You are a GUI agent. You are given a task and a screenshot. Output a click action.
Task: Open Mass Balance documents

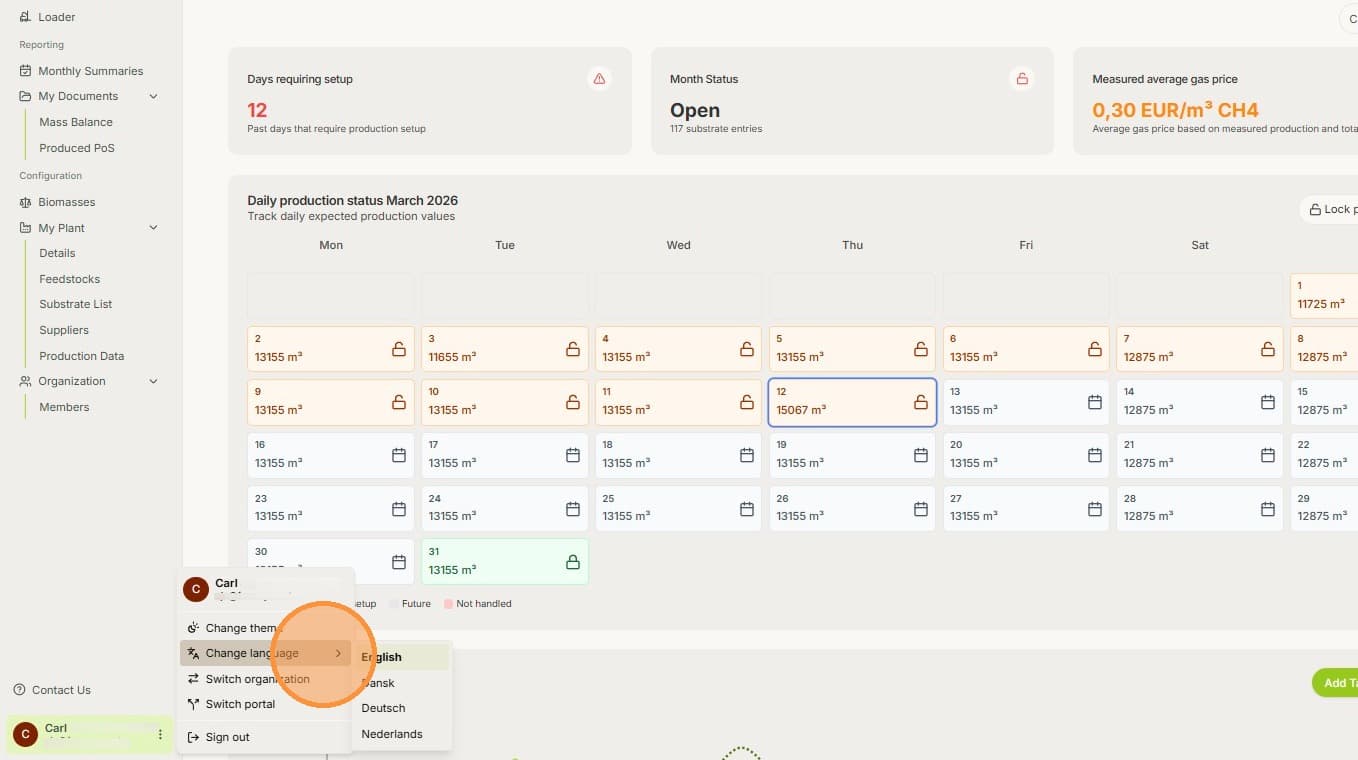point(76,122)
